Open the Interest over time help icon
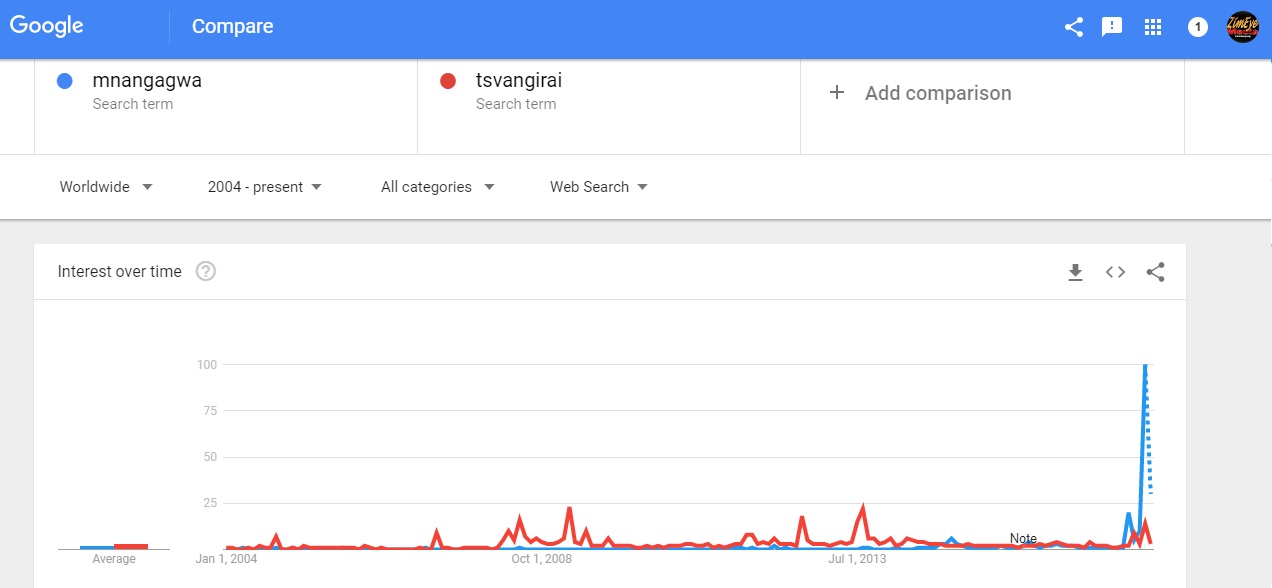 (x=206, y=271)
